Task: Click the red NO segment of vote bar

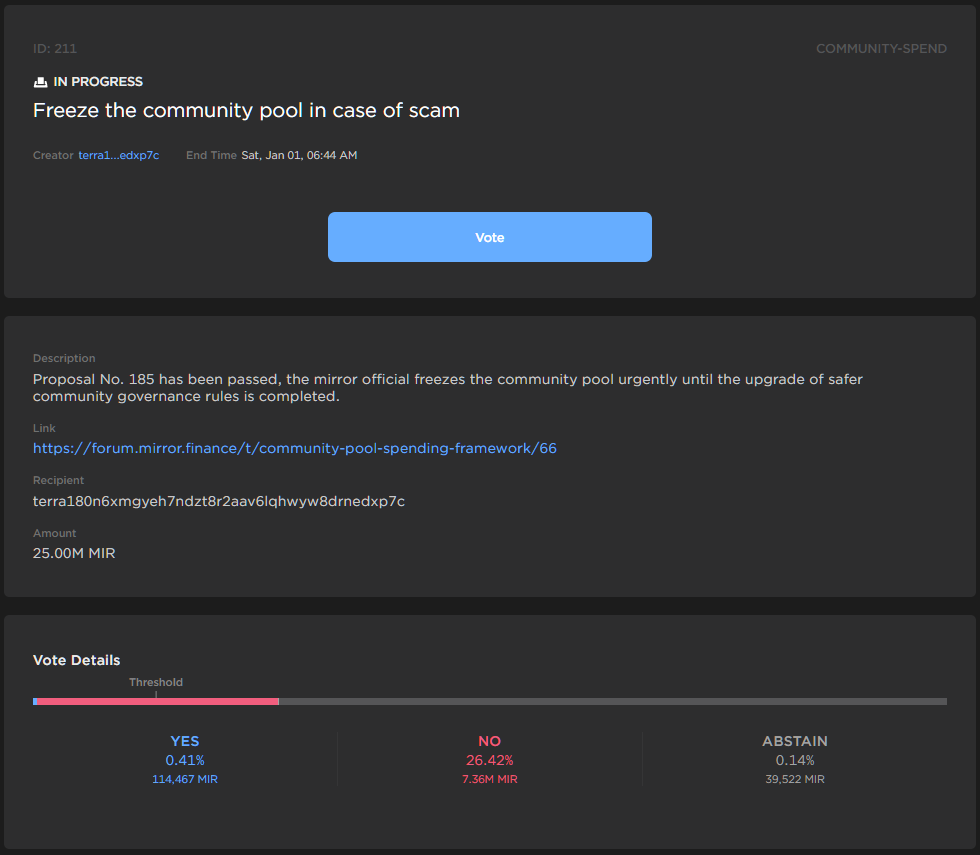Action: 158,702
